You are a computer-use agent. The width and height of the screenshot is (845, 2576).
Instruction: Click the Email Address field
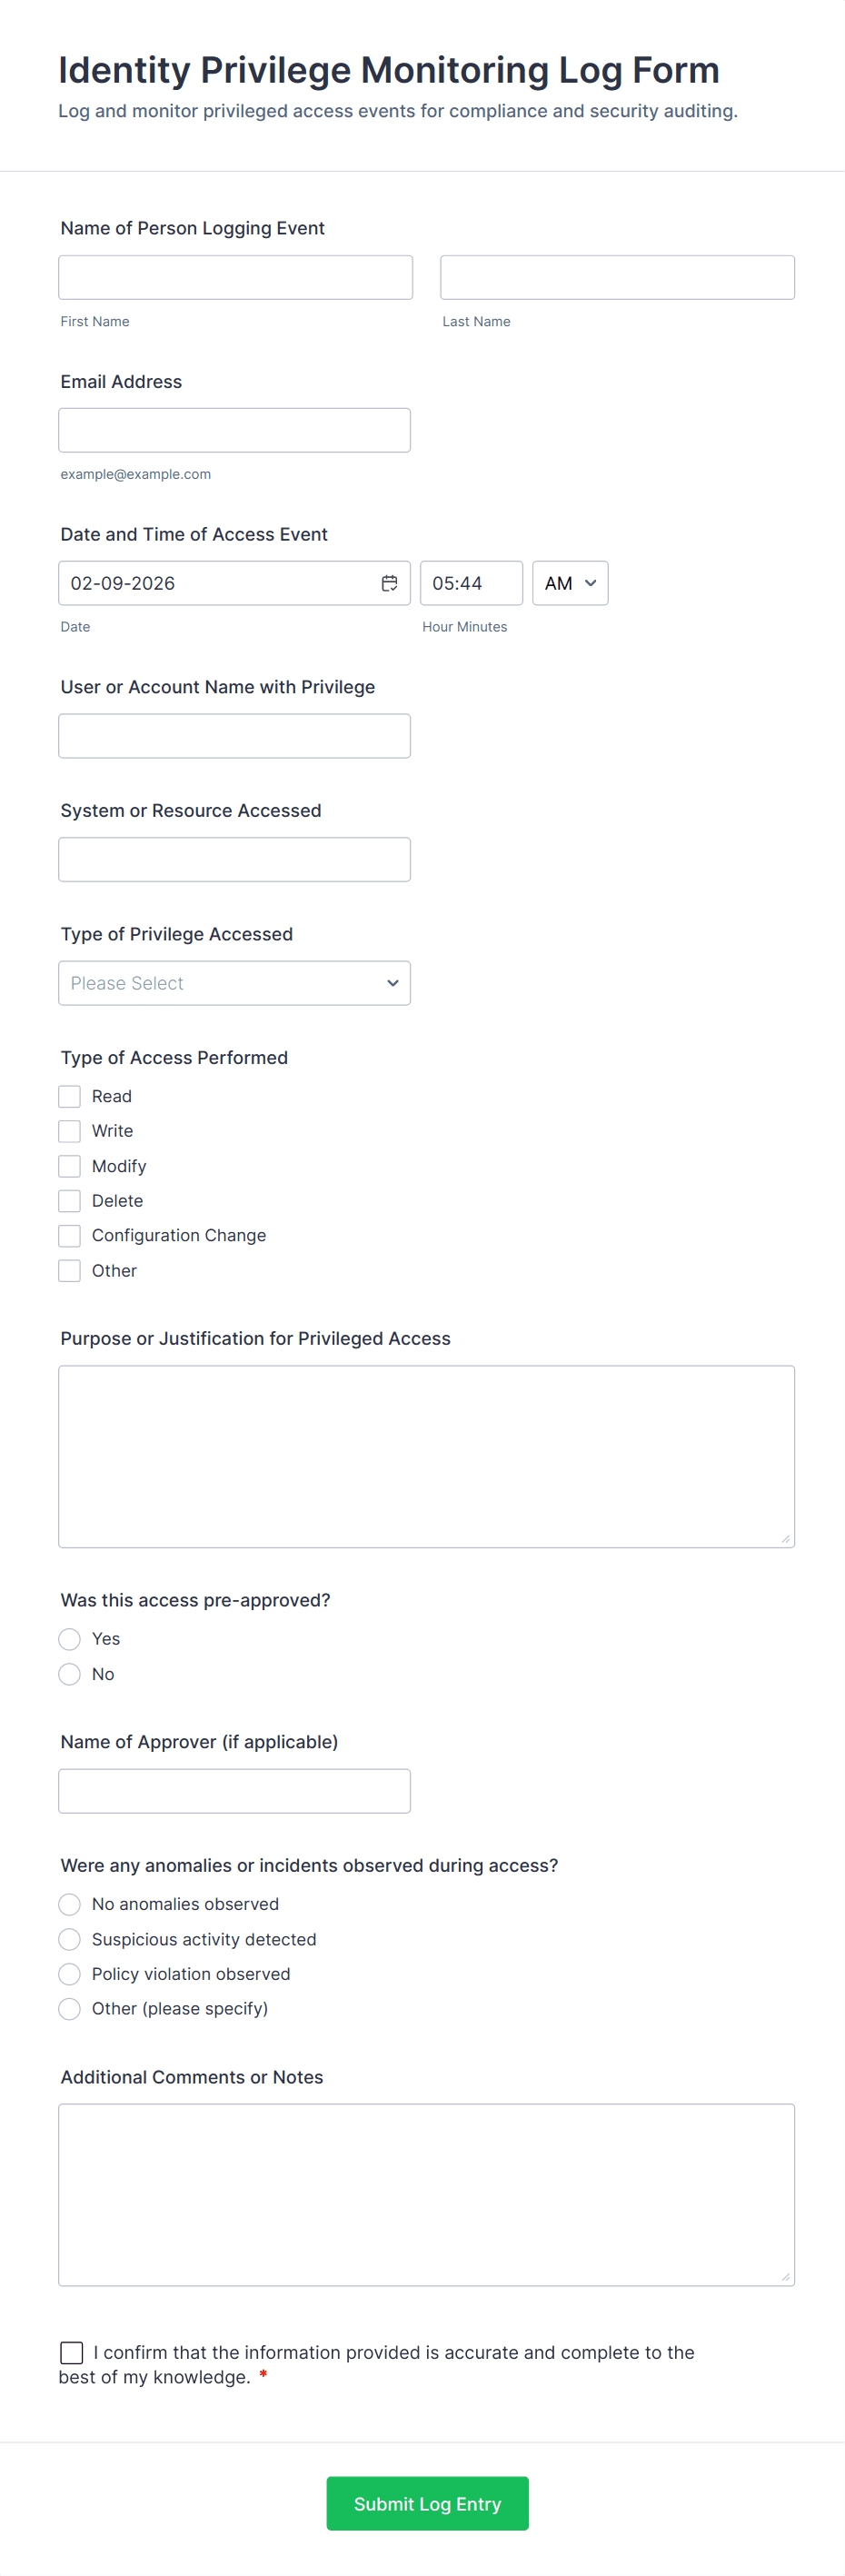click(x=235, y=430)
